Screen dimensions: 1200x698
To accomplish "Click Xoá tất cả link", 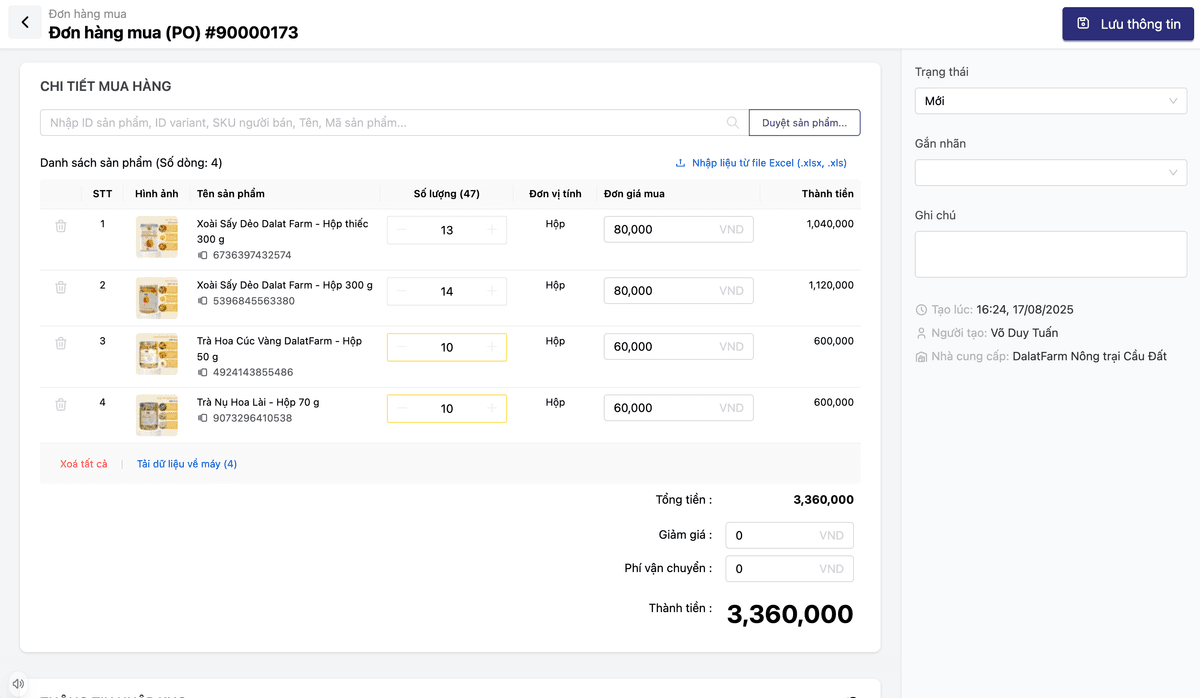I will pyautogui.click(x=84, y=464).
